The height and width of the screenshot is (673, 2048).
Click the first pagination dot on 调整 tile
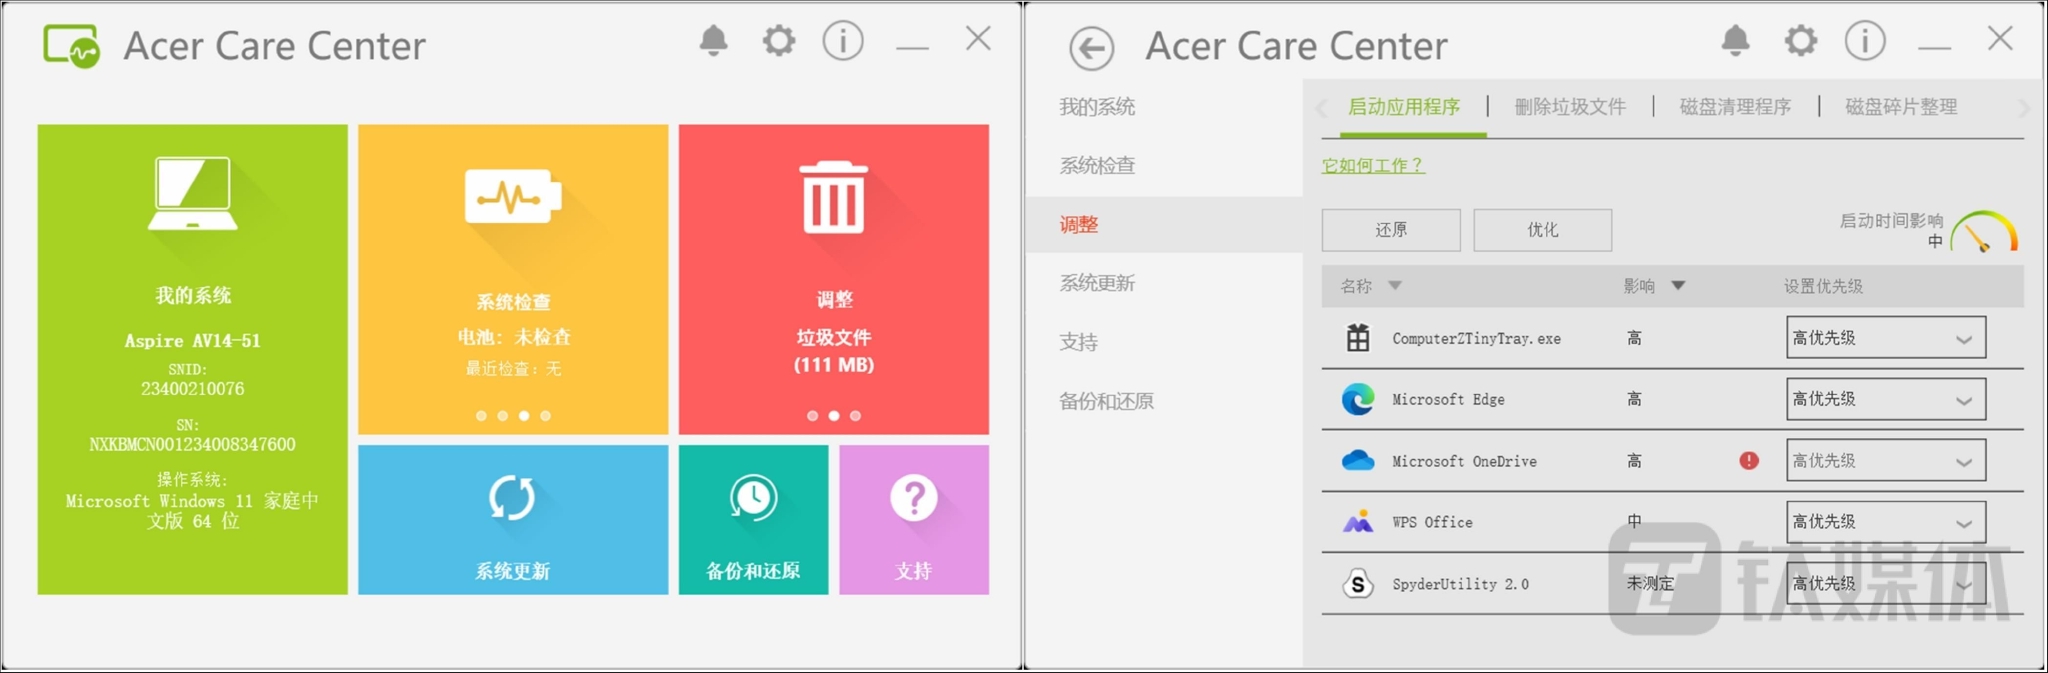point(812,415)
